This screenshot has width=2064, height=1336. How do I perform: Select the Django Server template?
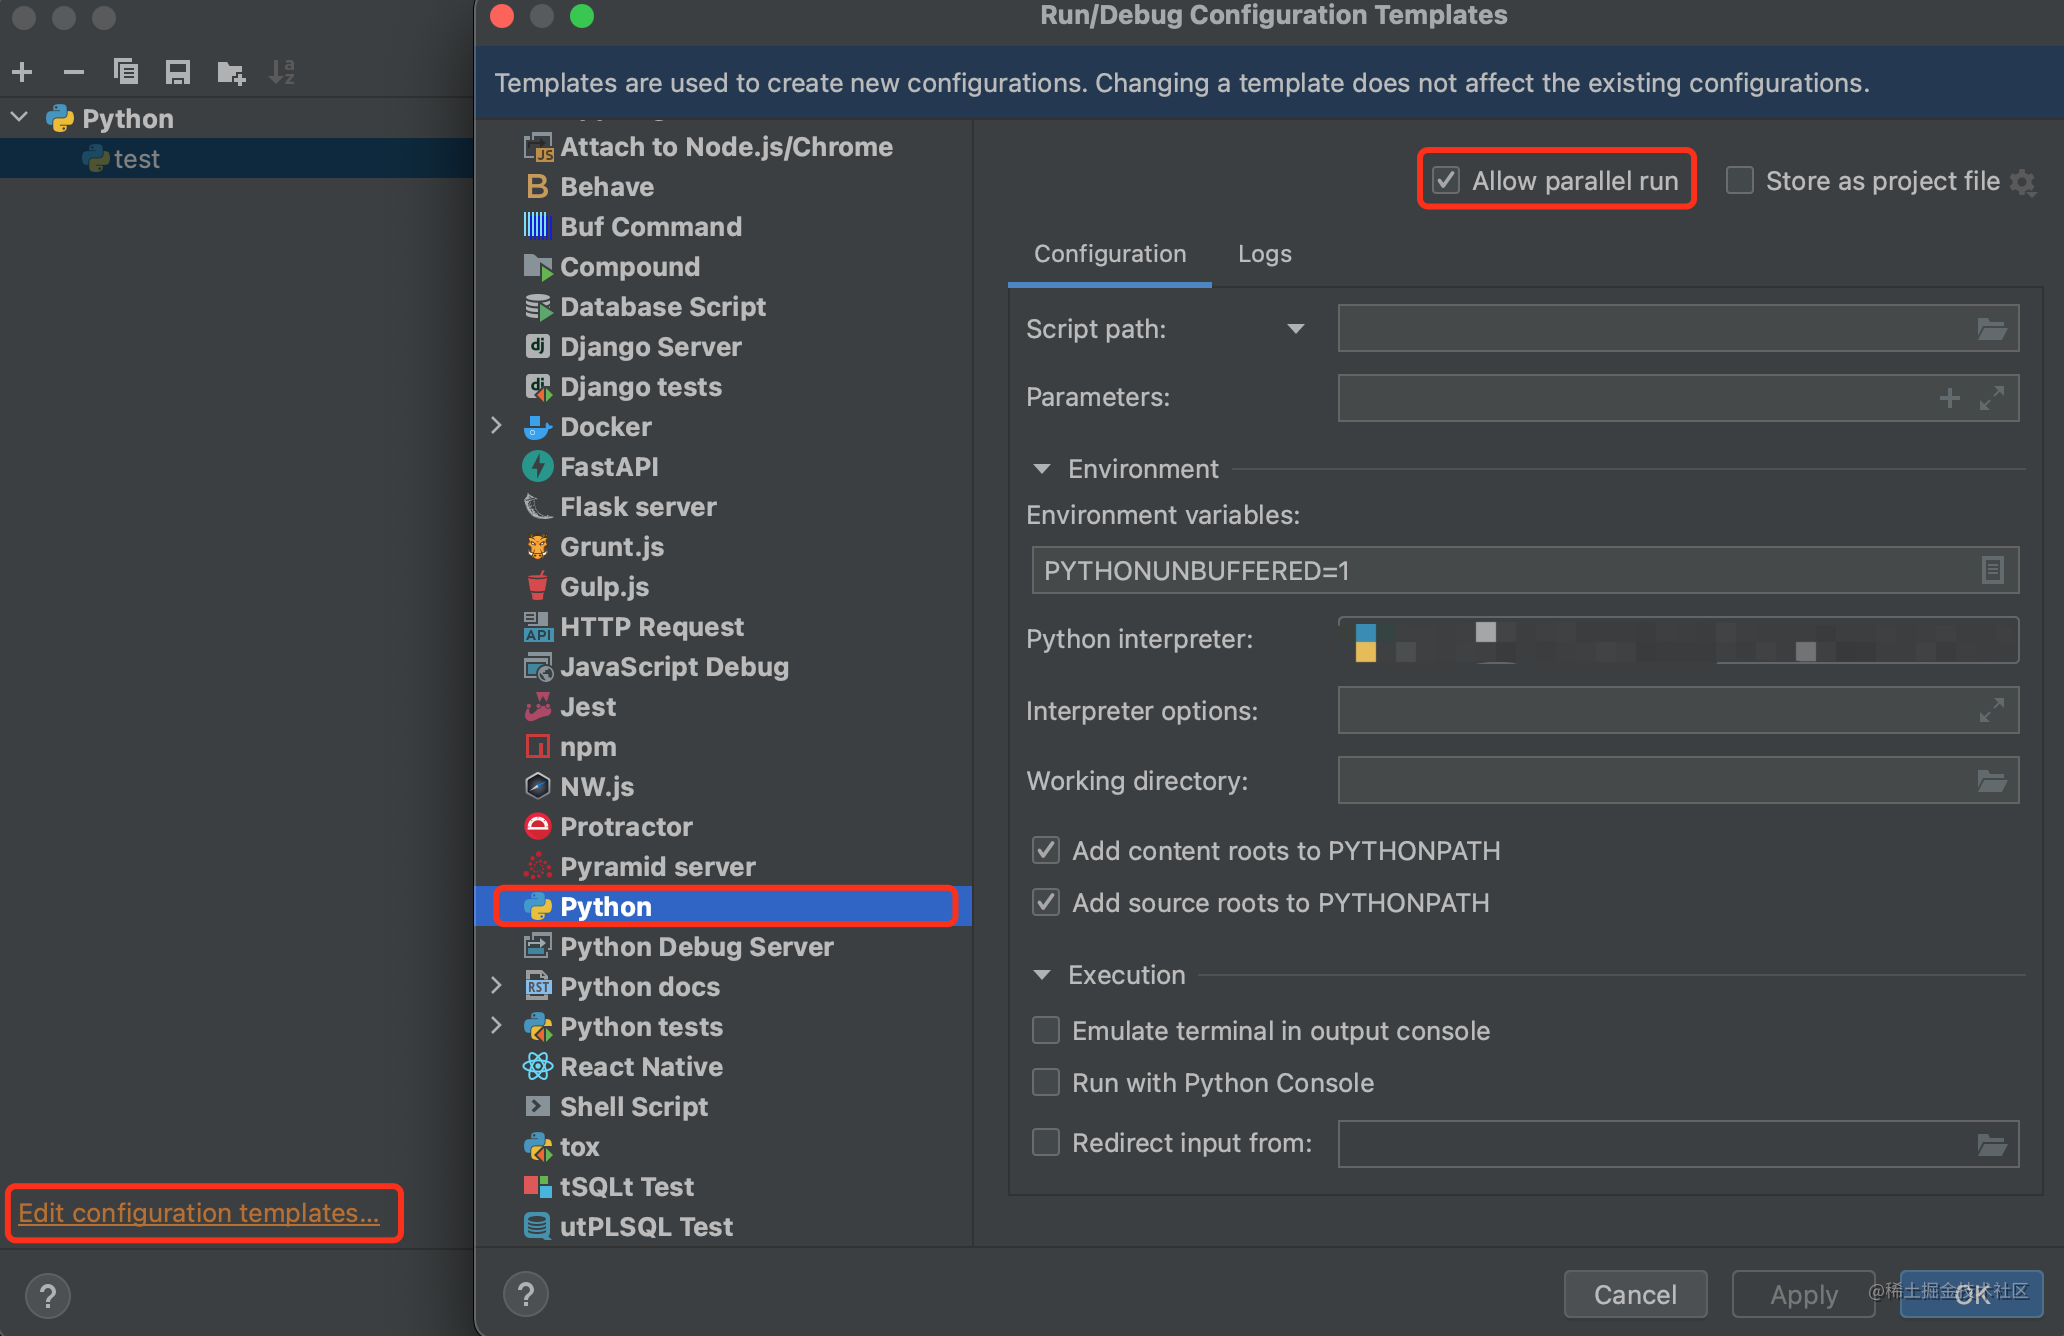(x=650, y=346)
